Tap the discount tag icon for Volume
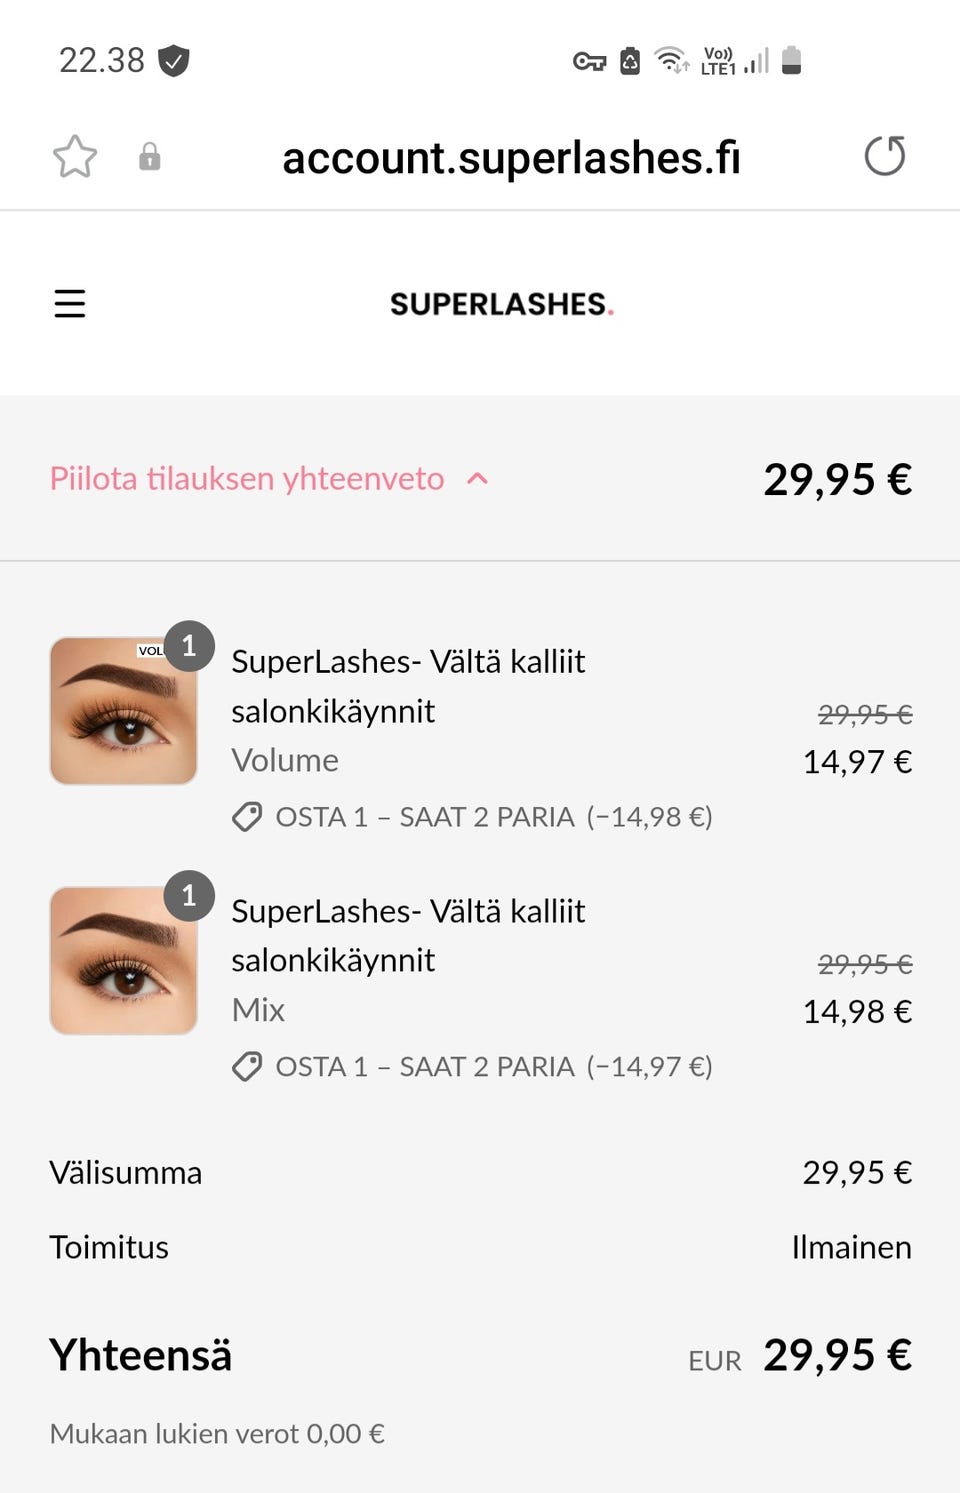This screenshot has height=1493, width=960. pos(247,817)
